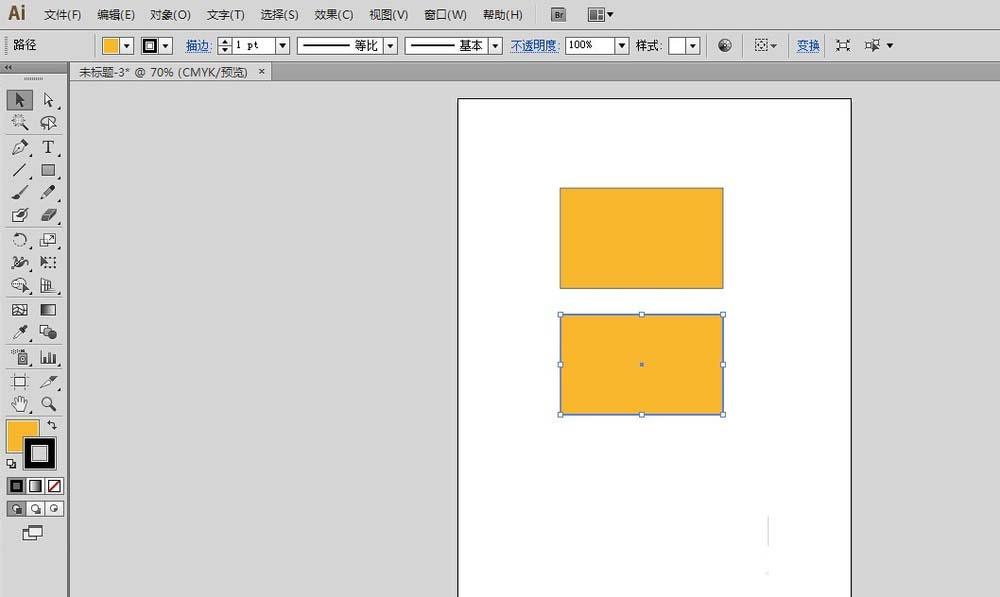The image size is (1000, 597).
Task: Select the Scale tool
Action: [48, 240]
